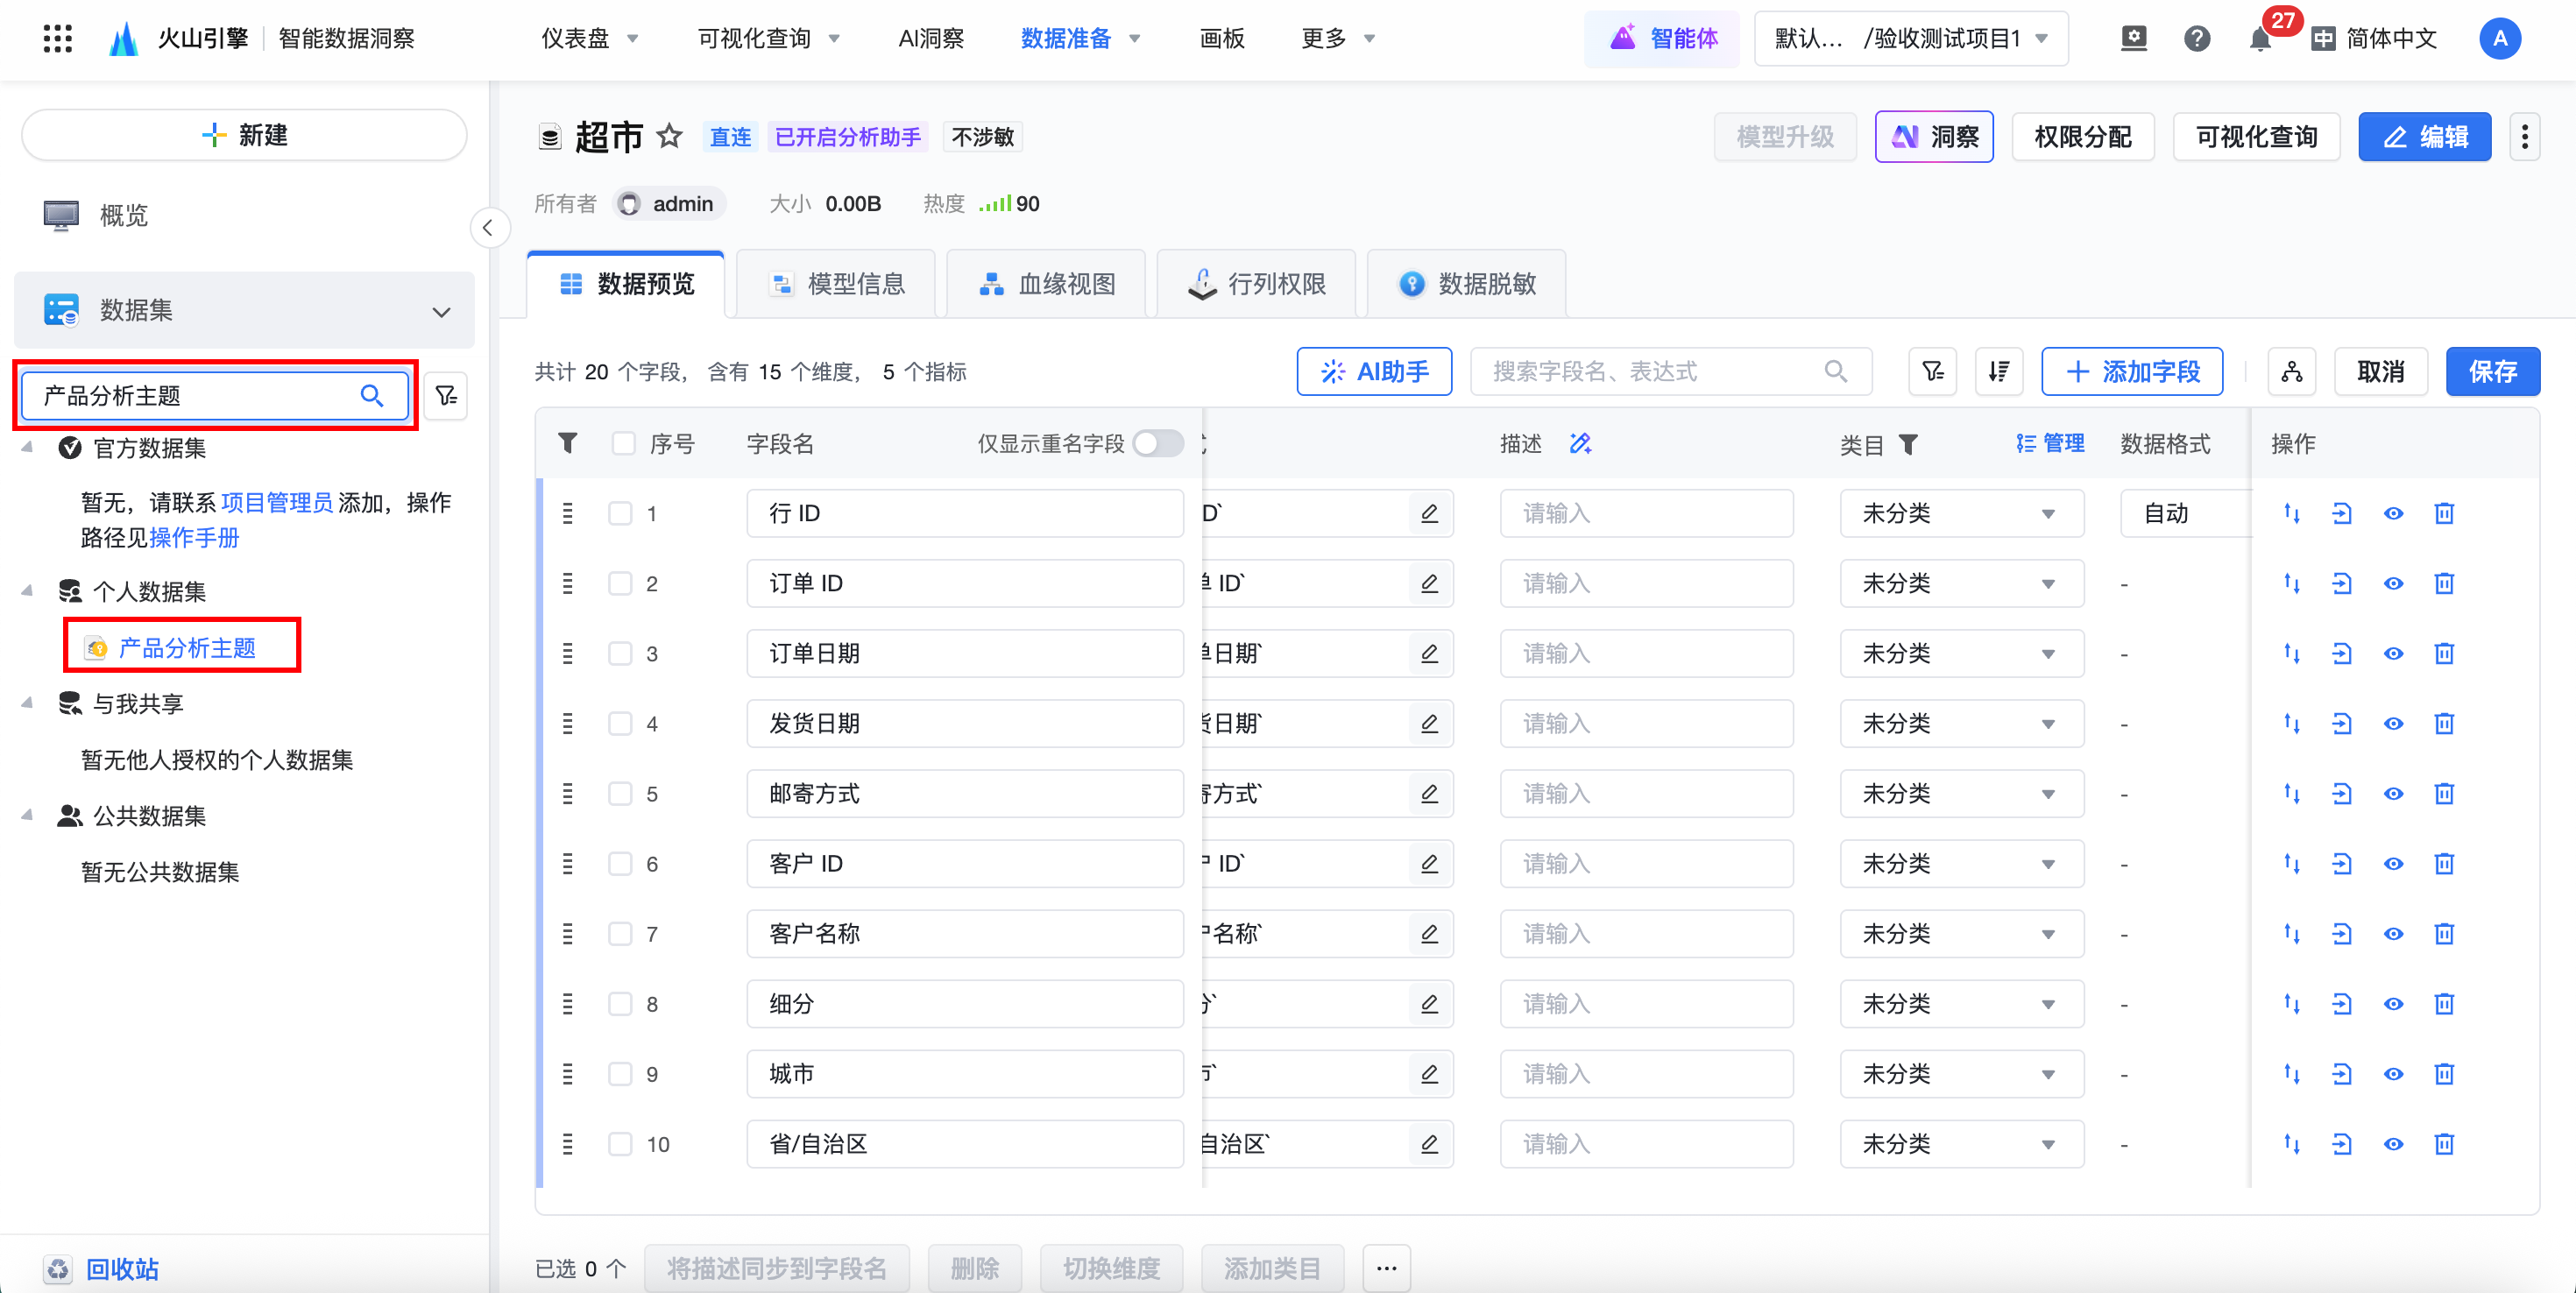Viewport: 2576px width, 1293px height.
Task: Expand the 数据集 sidebar section chevron
Action: click(441, 311)
